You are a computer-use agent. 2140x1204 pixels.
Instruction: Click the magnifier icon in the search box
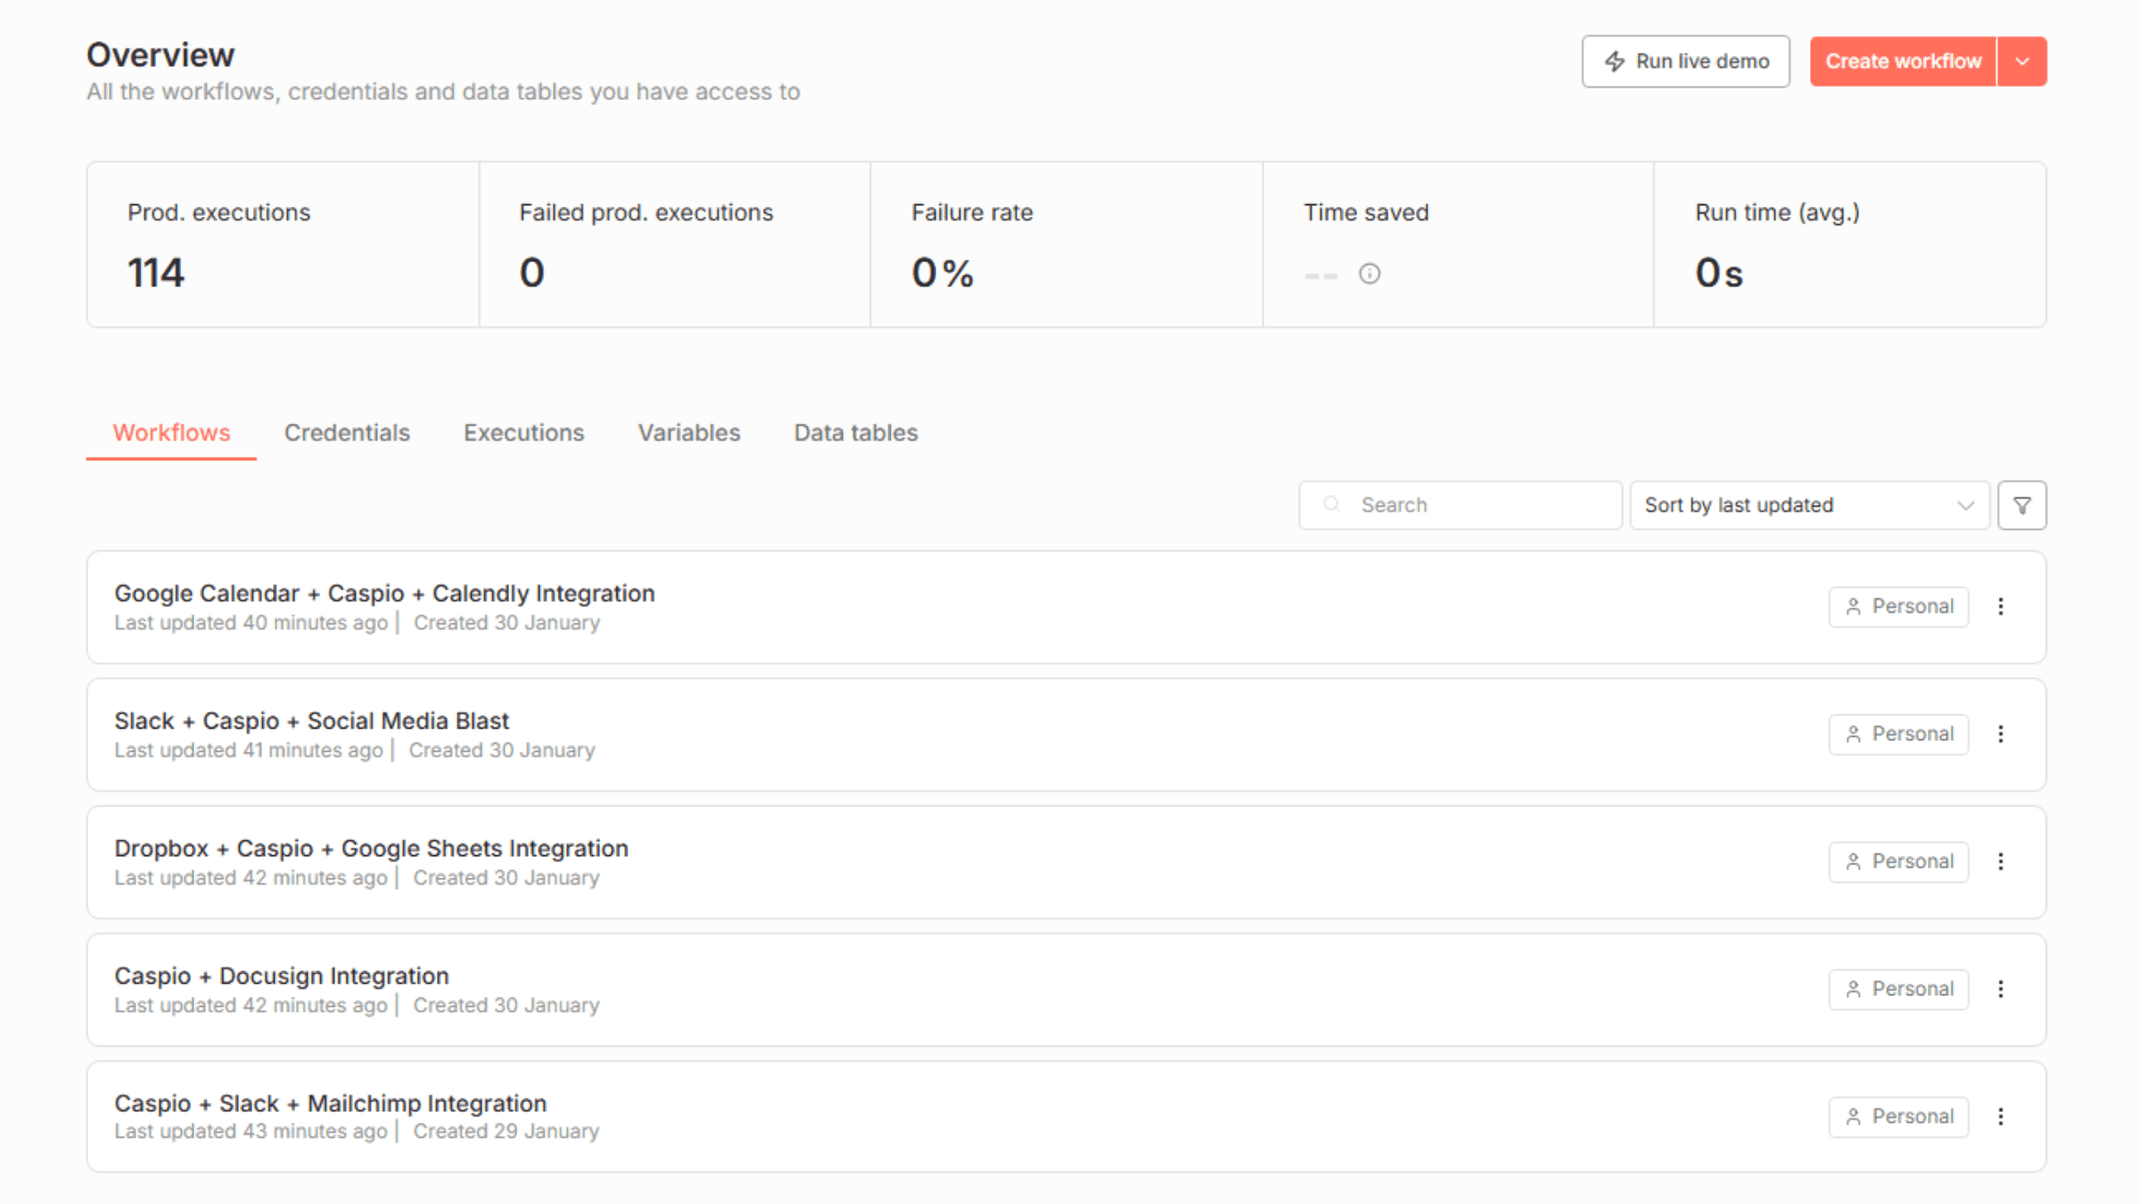coord(1332,505)
